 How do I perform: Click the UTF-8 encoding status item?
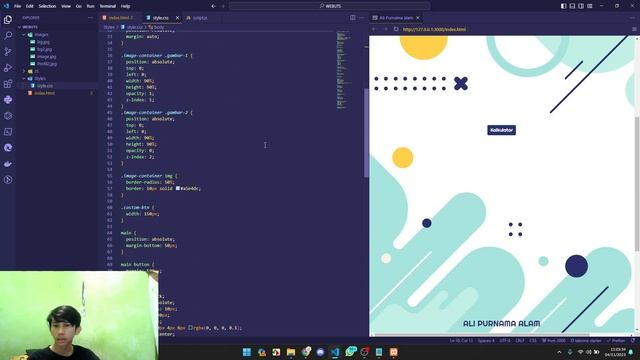click(504, 340)
